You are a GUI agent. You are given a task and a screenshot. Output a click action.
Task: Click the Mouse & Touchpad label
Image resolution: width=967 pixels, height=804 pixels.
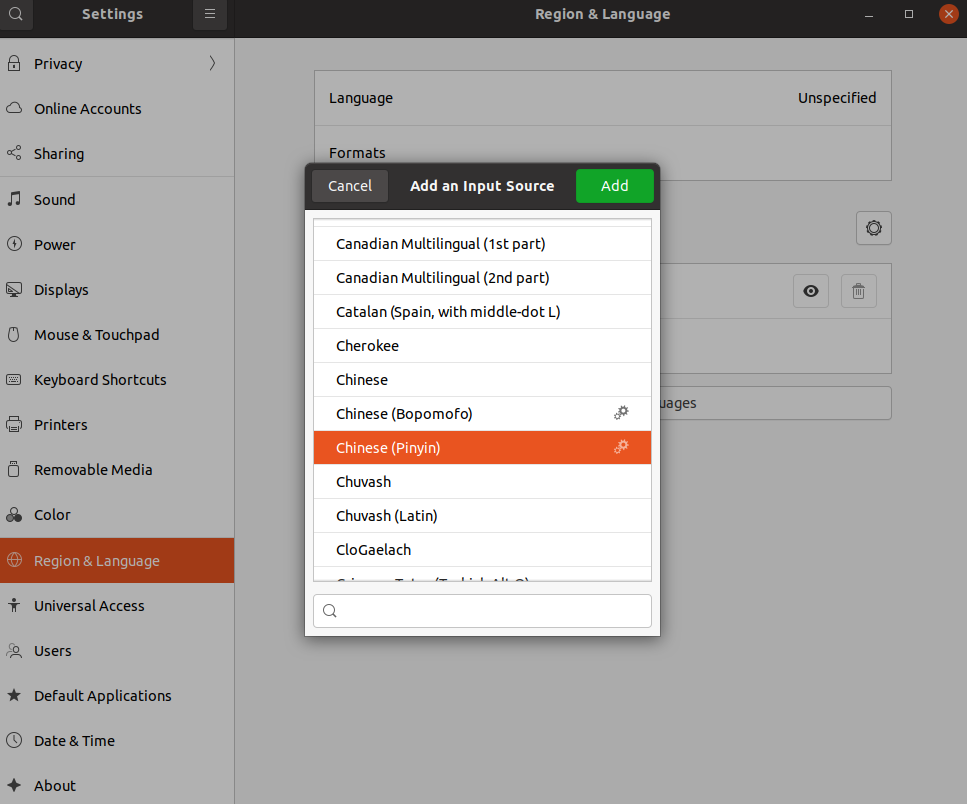[x=96, y=335]
